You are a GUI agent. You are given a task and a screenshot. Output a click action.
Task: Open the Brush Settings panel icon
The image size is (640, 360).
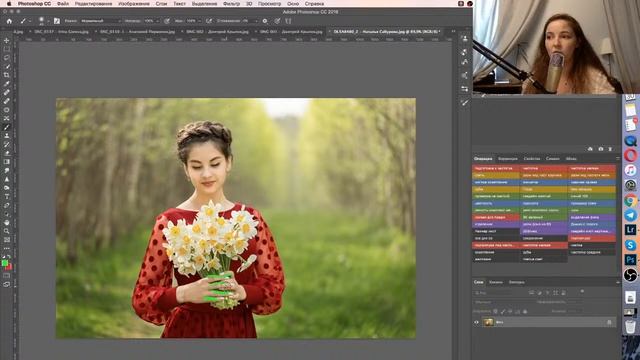point(57,21)
